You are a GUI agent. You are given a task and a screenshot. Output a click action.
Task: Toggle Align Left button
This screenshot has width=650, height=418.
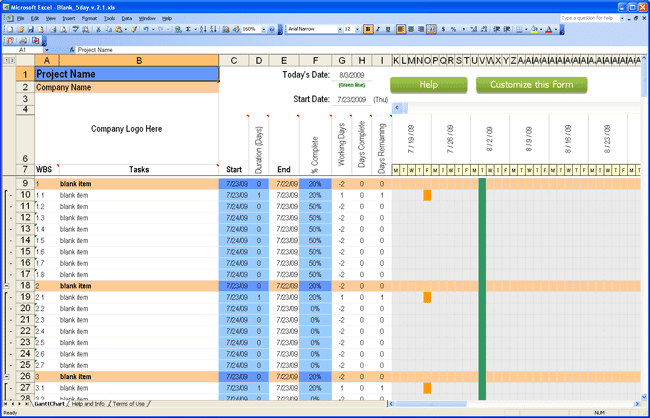click(x=400, y=29)
